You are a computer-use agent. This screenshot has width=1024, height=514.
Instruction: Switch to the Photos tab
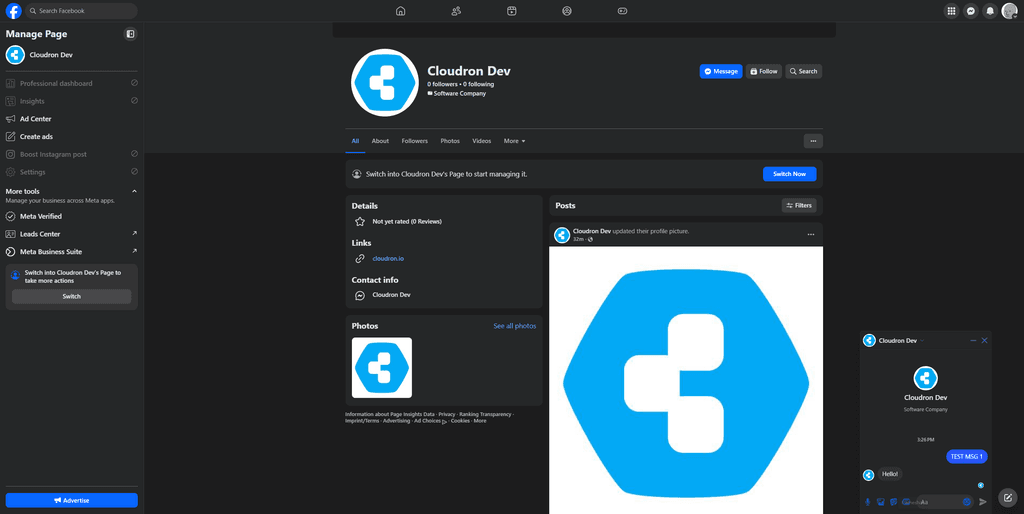450,141
